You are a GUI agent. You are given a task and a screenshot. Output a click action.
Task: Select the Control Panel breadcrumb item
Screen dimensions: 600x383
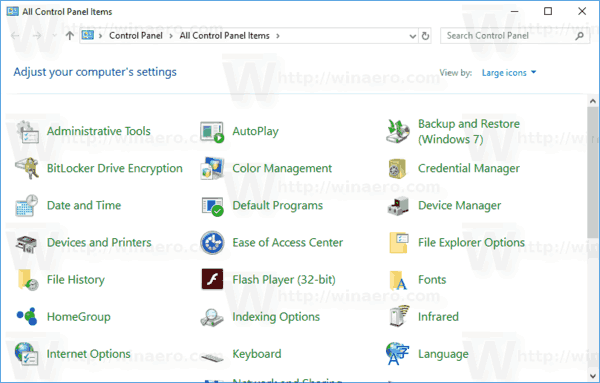136,36
